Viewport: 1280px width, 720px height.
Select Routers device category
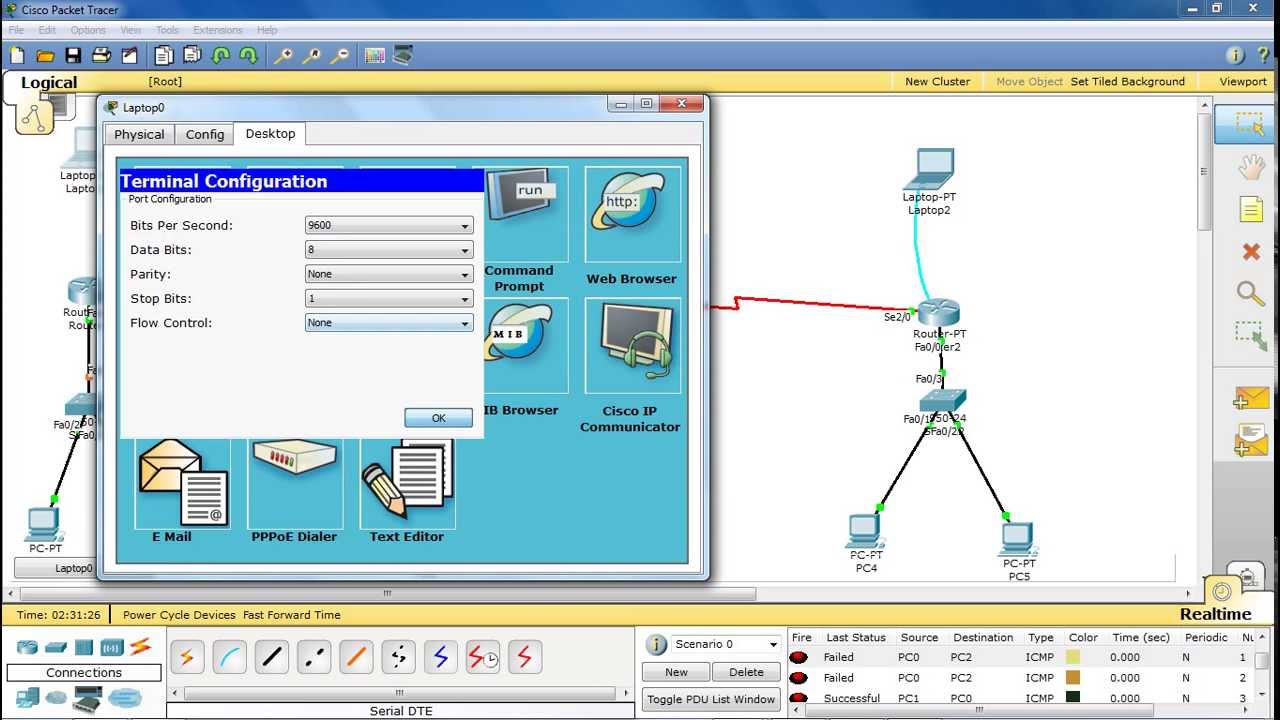click(x=27, y=648)
